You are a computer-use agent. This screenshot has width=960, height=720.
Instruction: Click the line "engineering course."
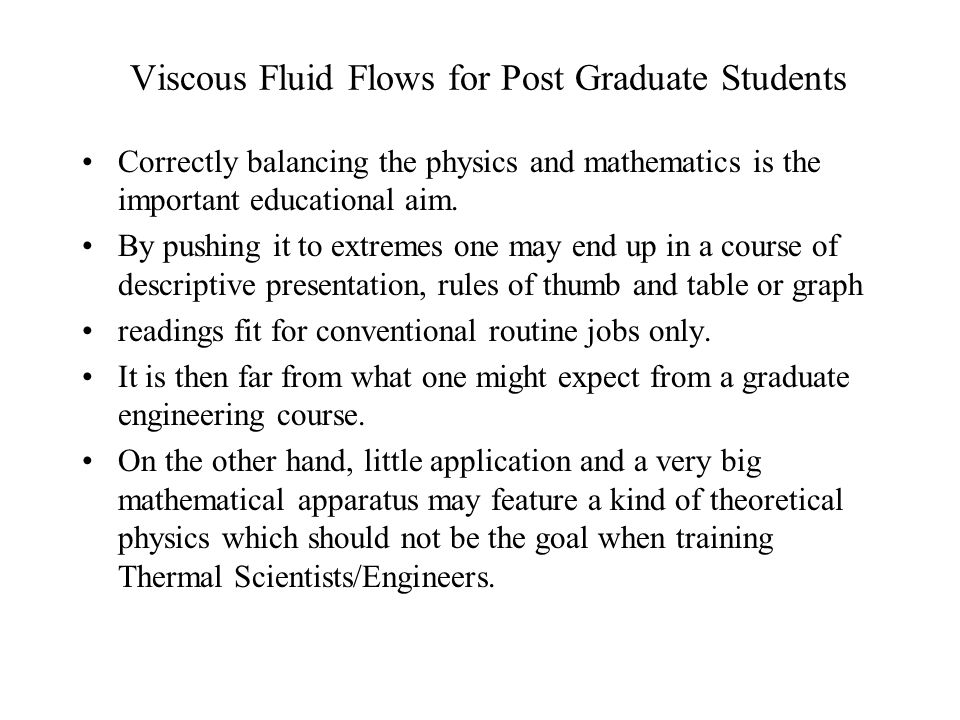tap(241, 416)
